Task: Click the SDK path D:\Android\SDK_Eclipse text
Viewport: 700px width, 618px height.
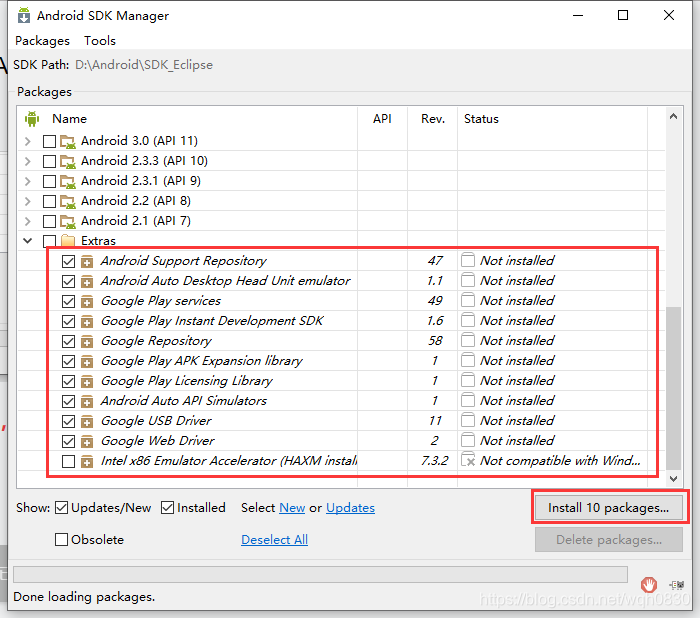Action: click(x=144, y=65)
